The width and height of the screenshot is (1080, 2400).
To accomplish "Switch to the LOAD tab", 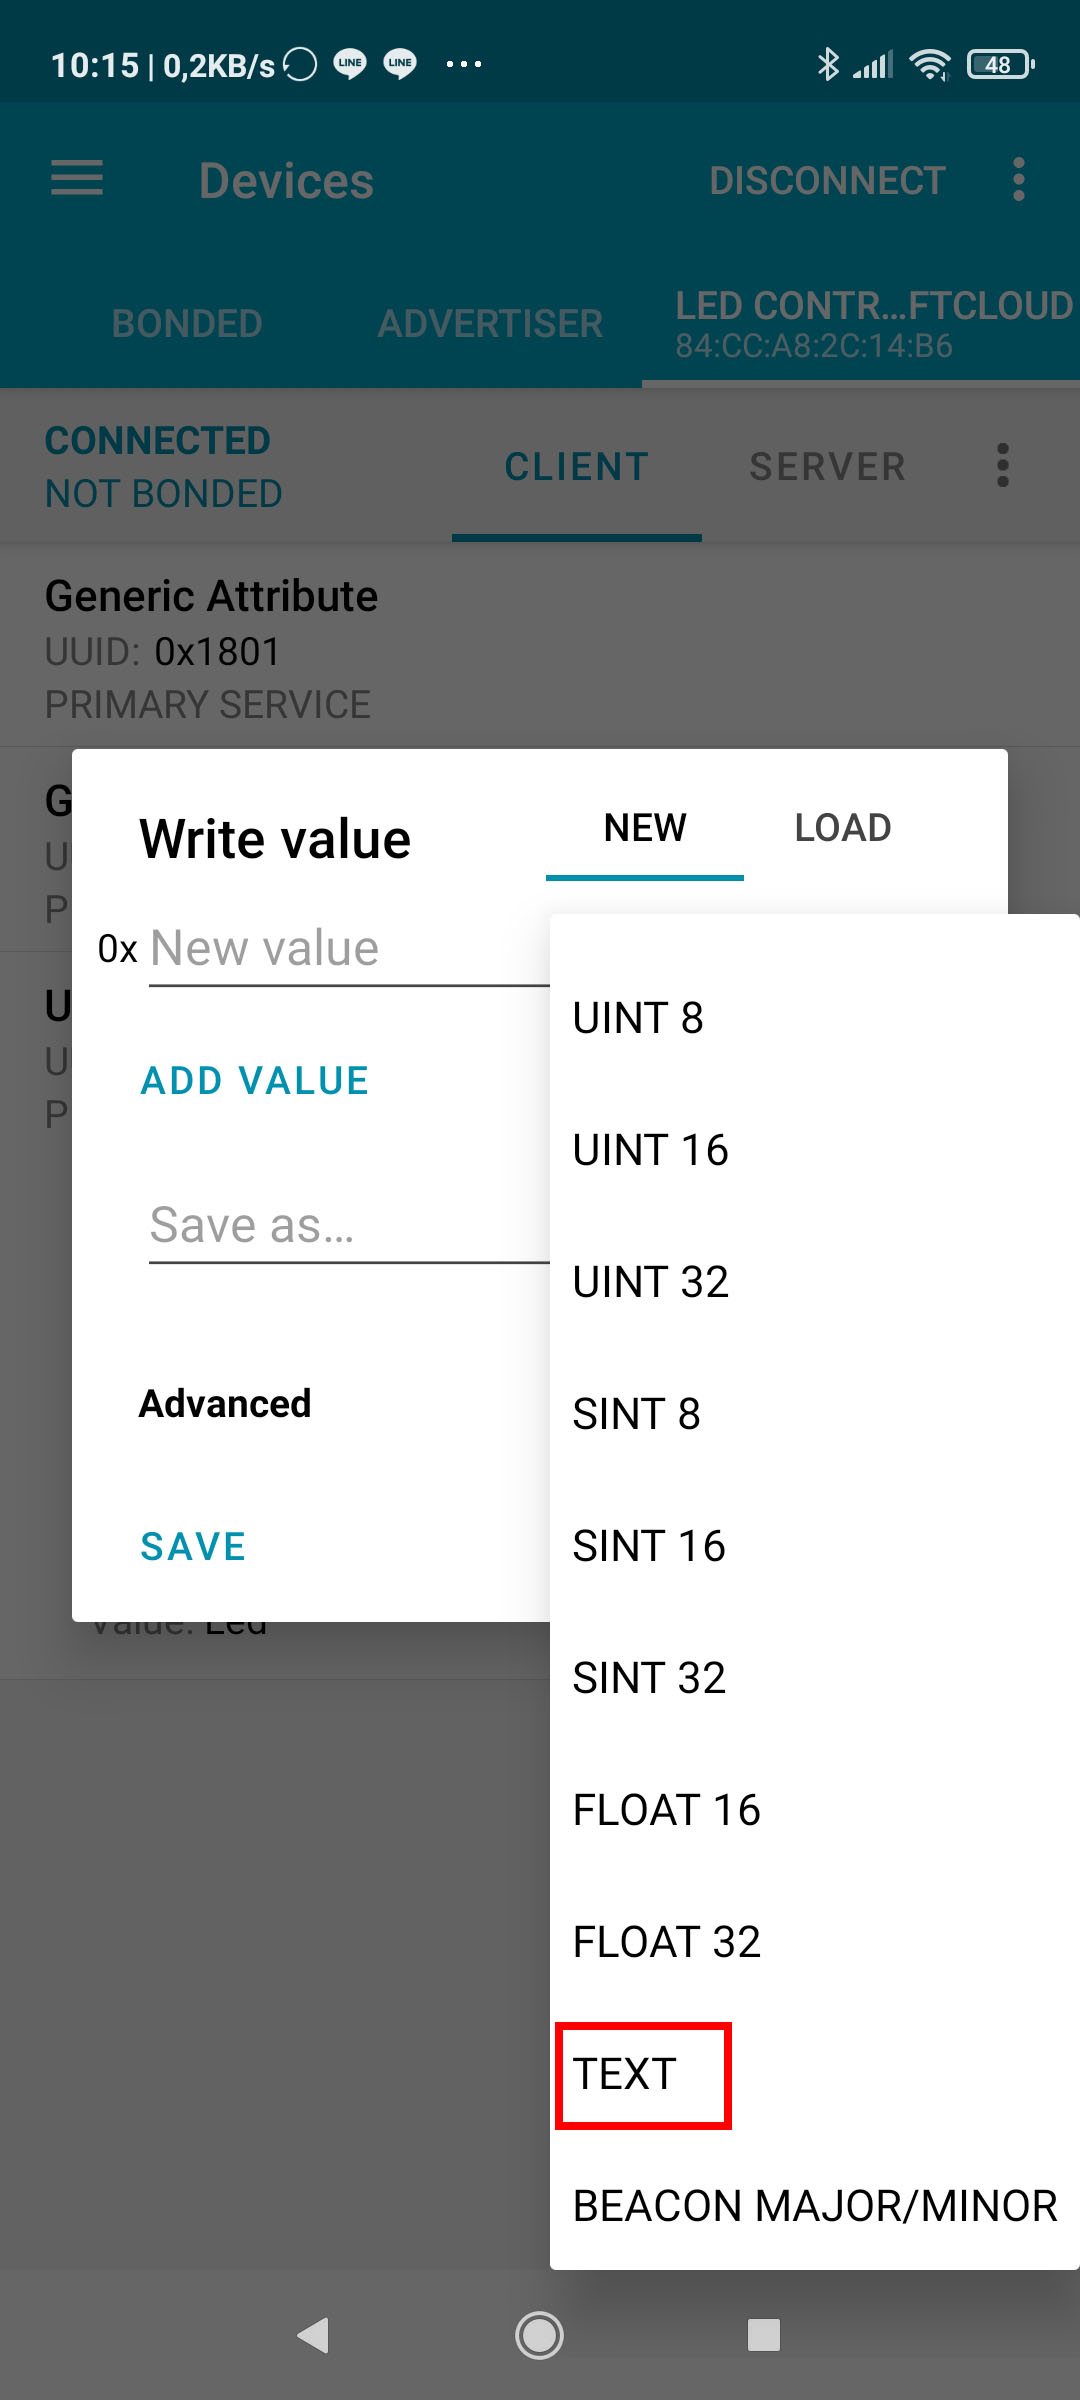I will coord(843,828).
